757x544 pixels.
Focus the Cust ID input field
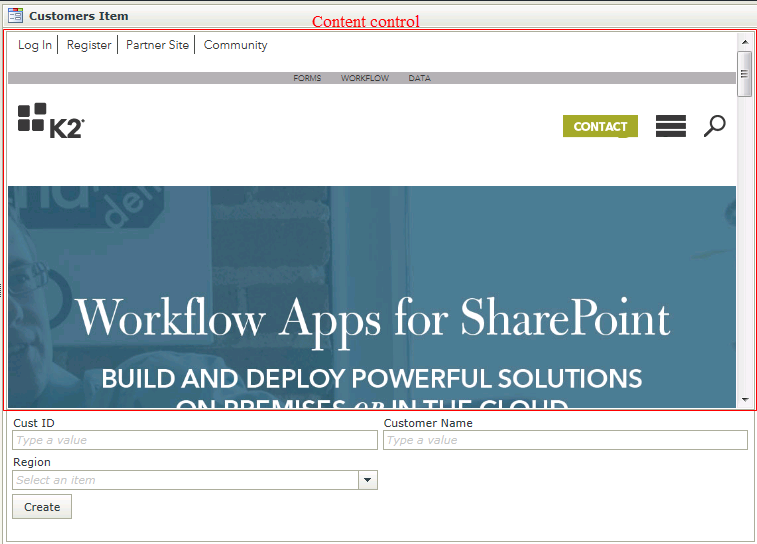click(195, 440)
